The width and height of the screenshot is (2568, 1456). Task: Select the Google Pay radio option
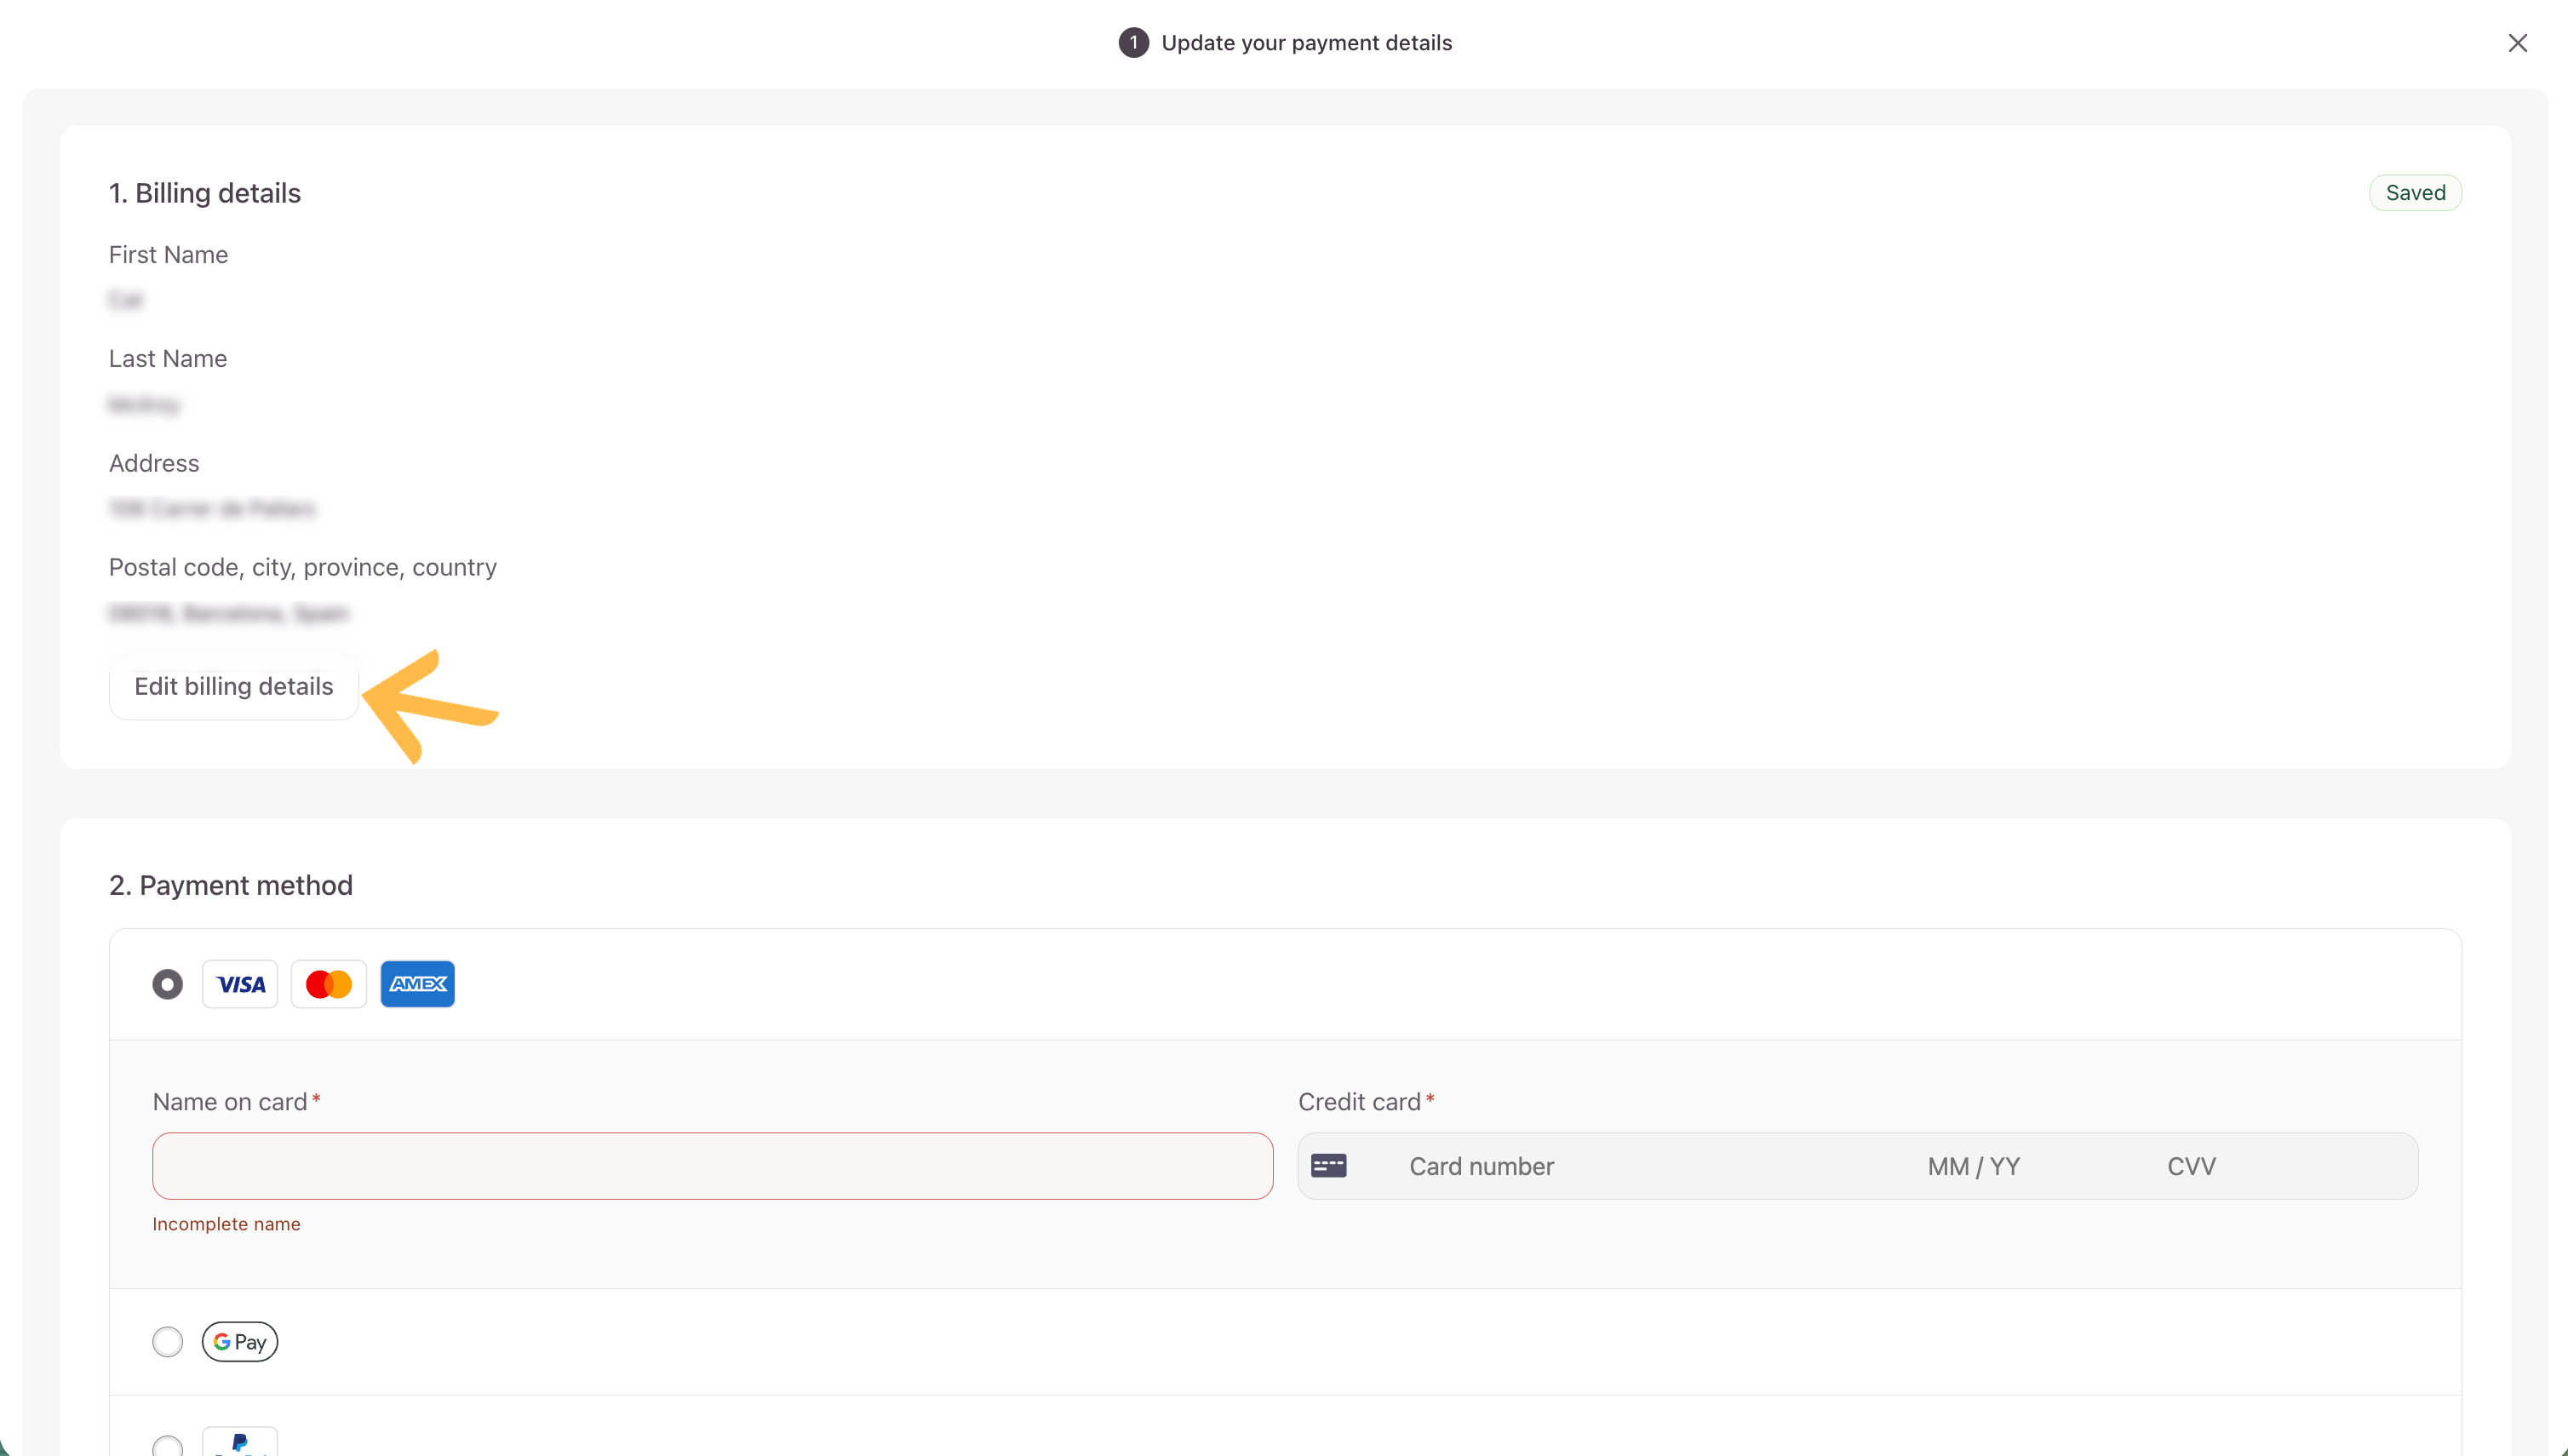[x=167, y=1341]
